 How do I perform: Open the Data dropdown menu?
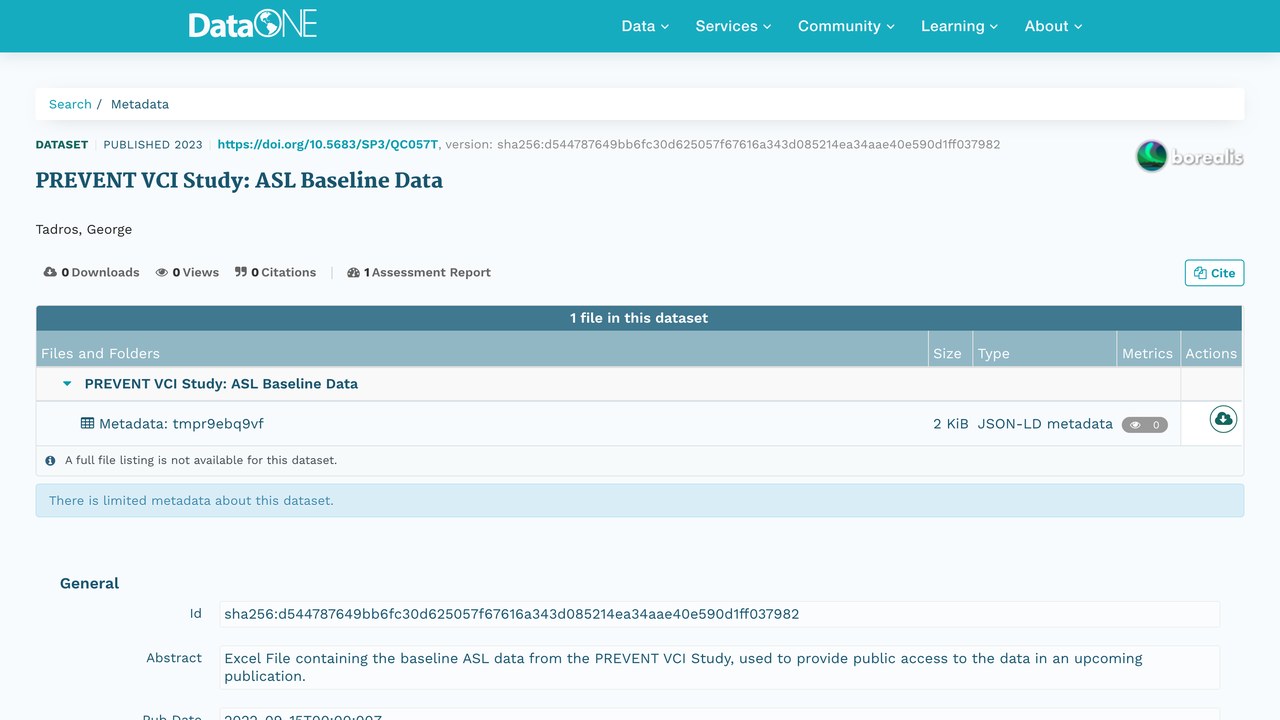coord(645,26)
